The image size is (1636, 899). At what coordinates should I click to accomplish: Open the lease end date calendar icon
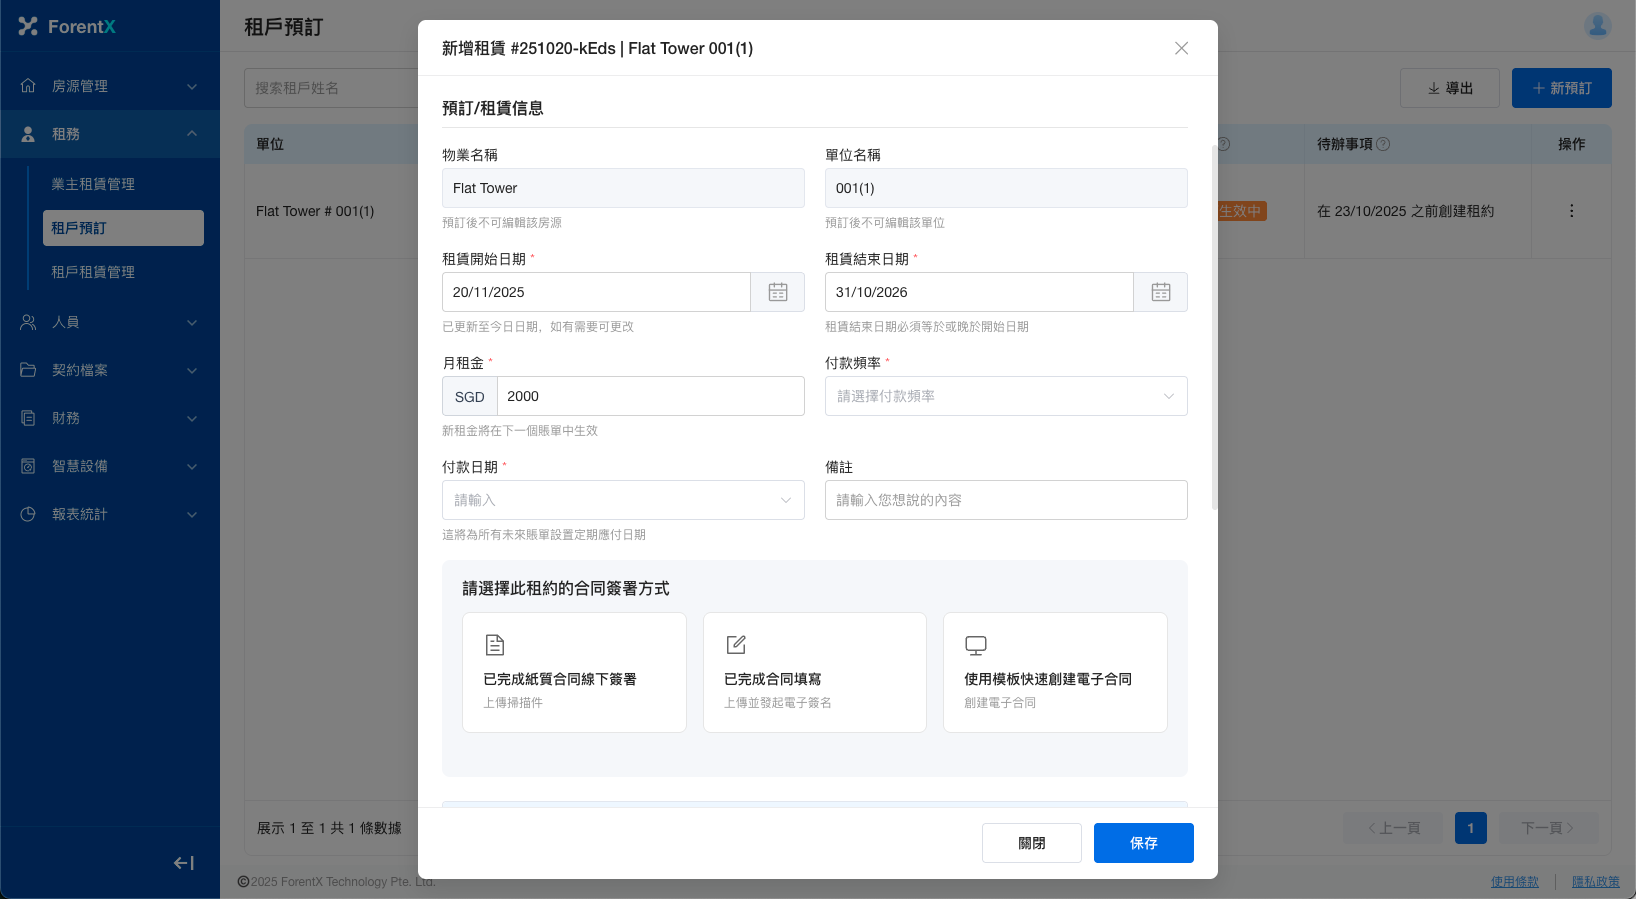click(x=1160, y=292)
